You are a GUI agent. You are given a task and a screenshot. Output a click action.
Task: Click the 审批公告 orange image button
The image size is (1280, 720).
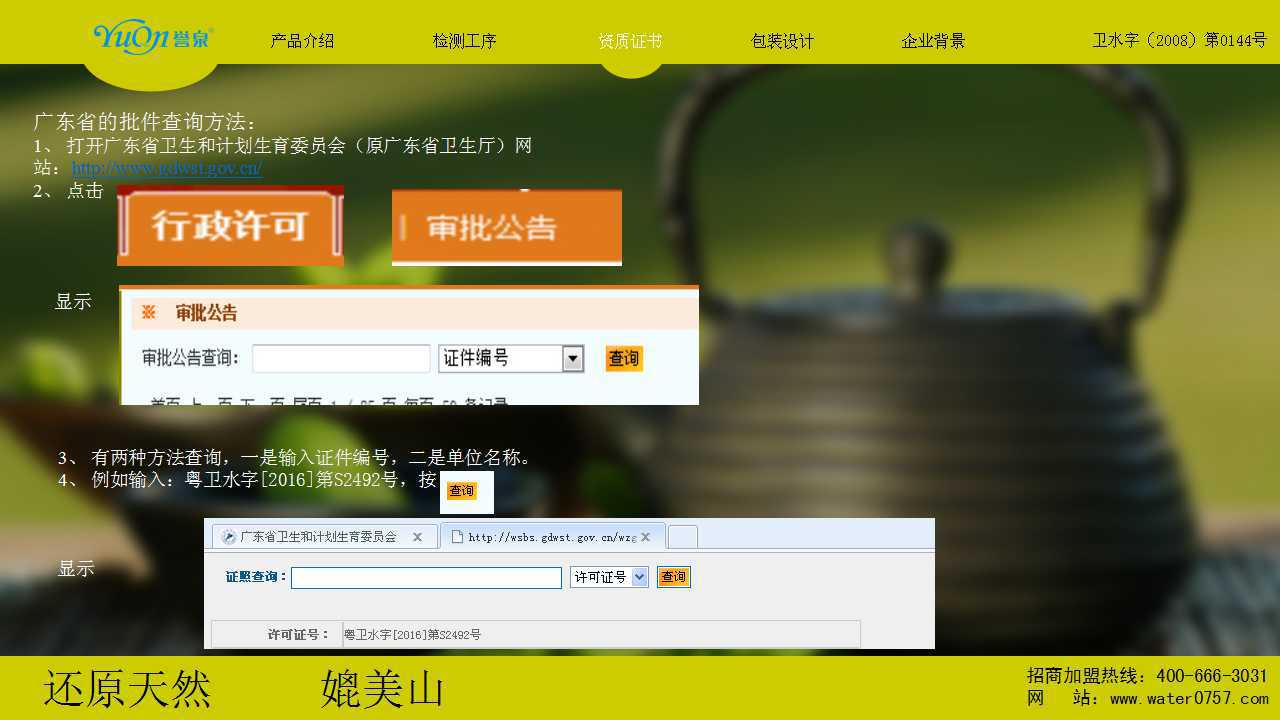tap(507, 227)
